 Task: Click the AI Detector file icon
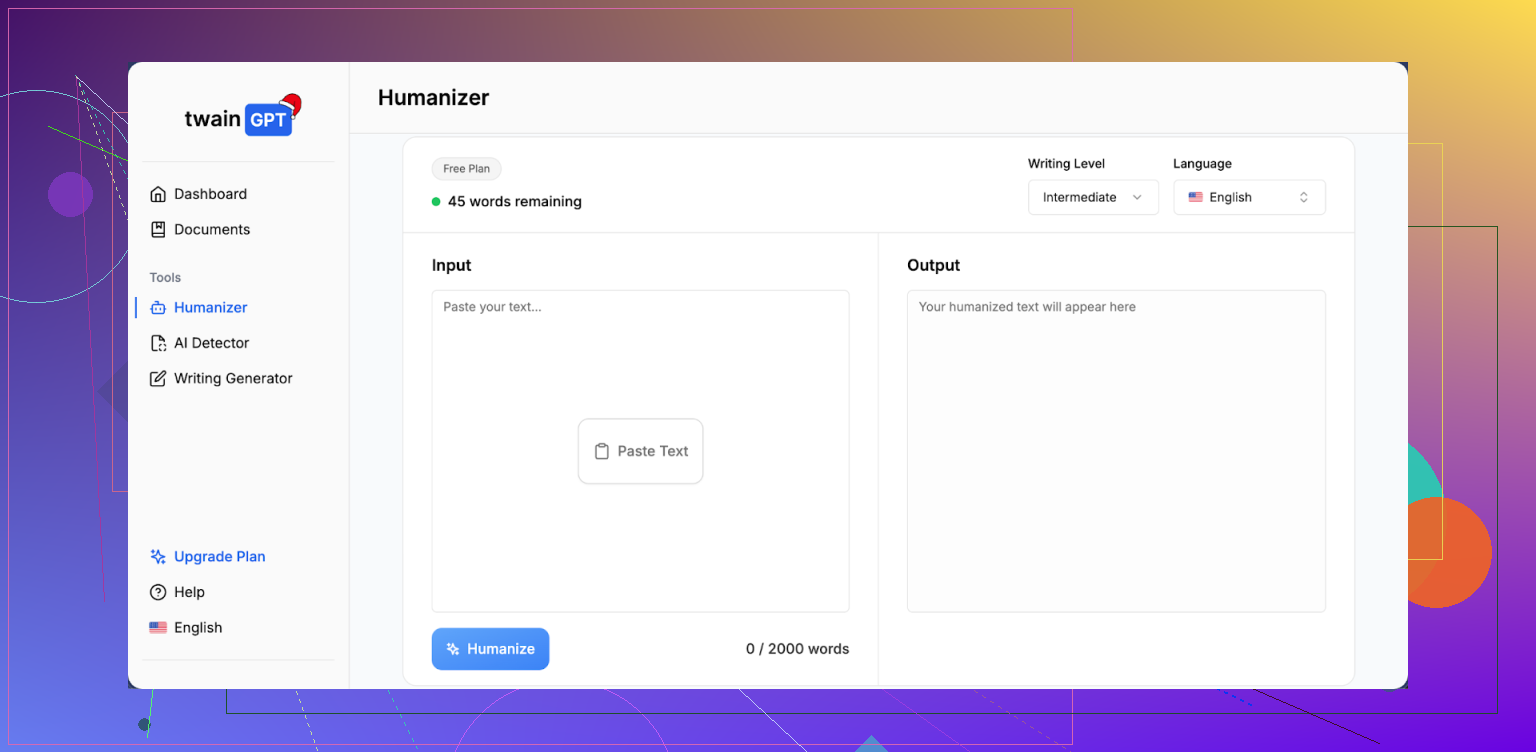pos(158,343)
